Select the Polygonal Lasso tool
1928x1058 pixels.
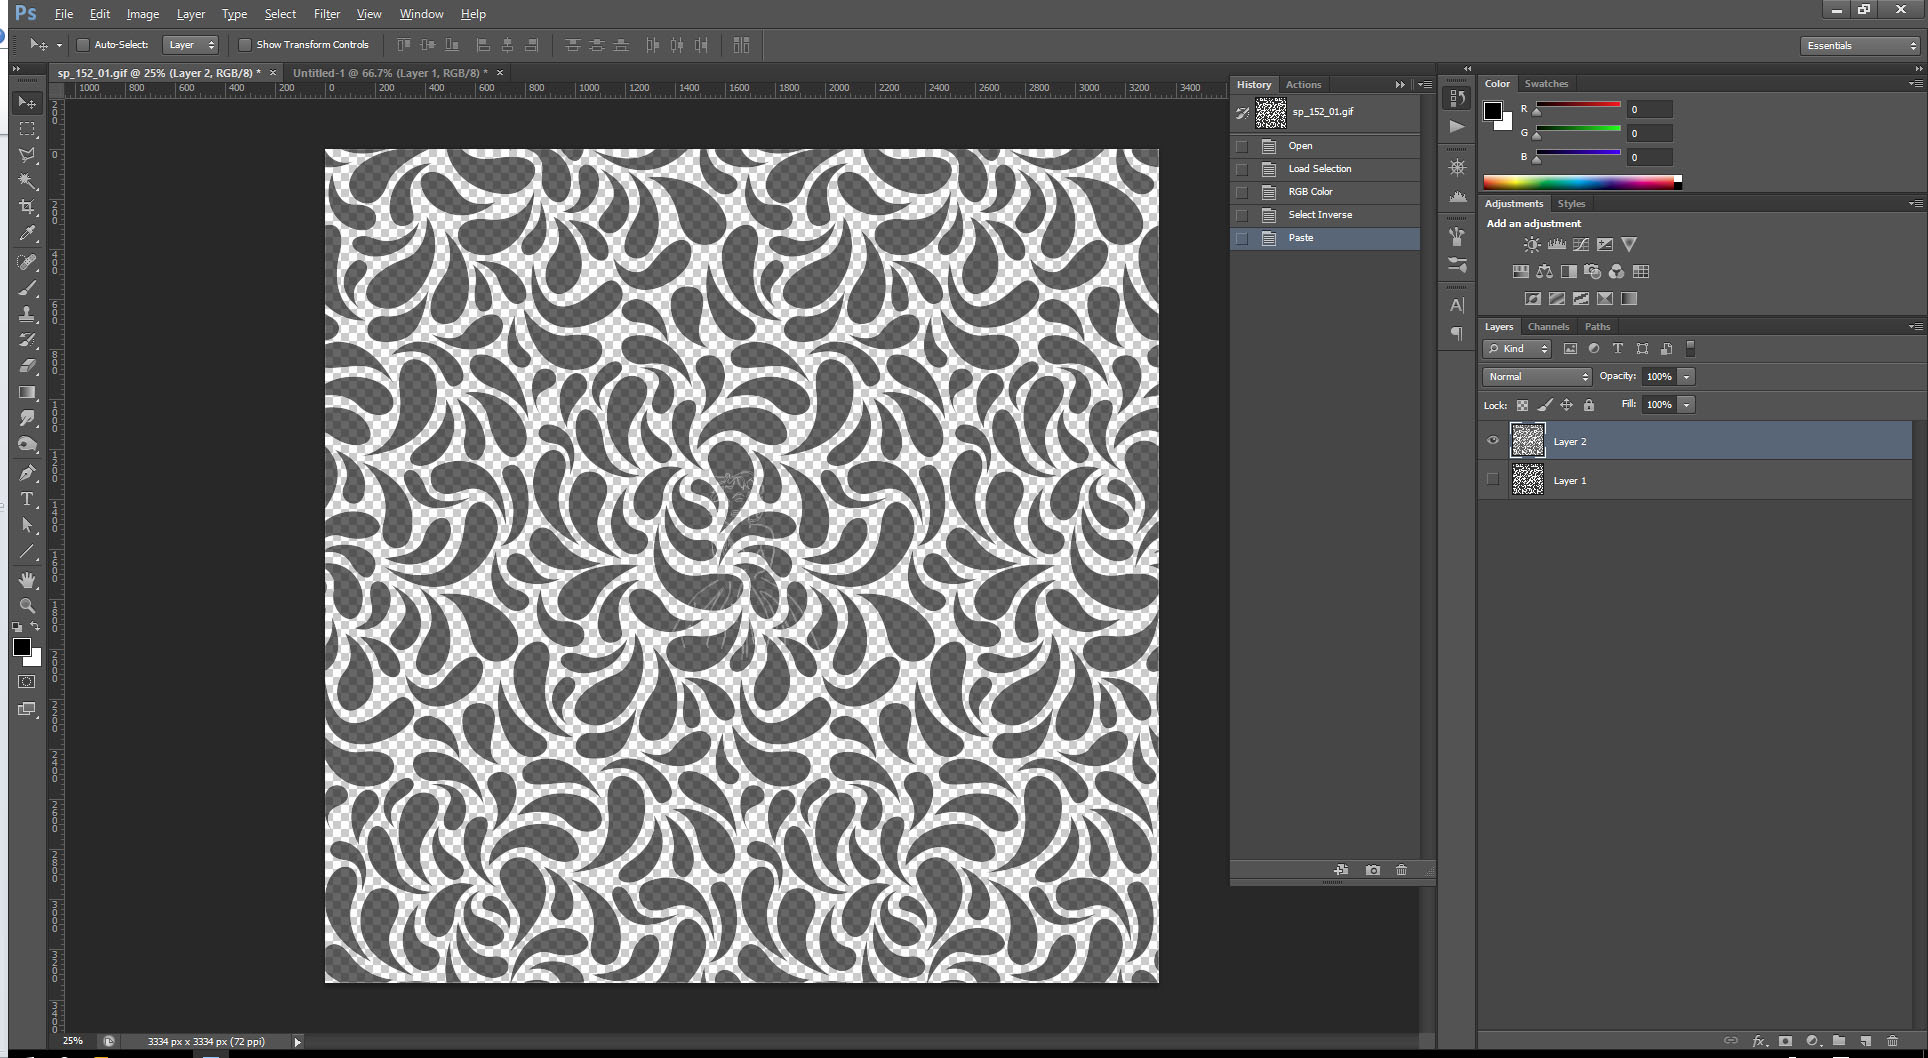pos(27,155)
